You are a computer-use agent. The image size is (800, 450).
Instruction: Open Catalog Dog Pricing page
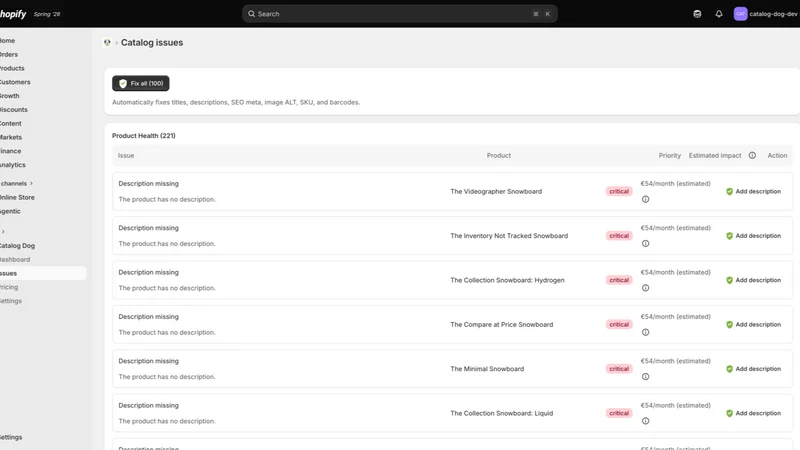[x=9, y=287]
